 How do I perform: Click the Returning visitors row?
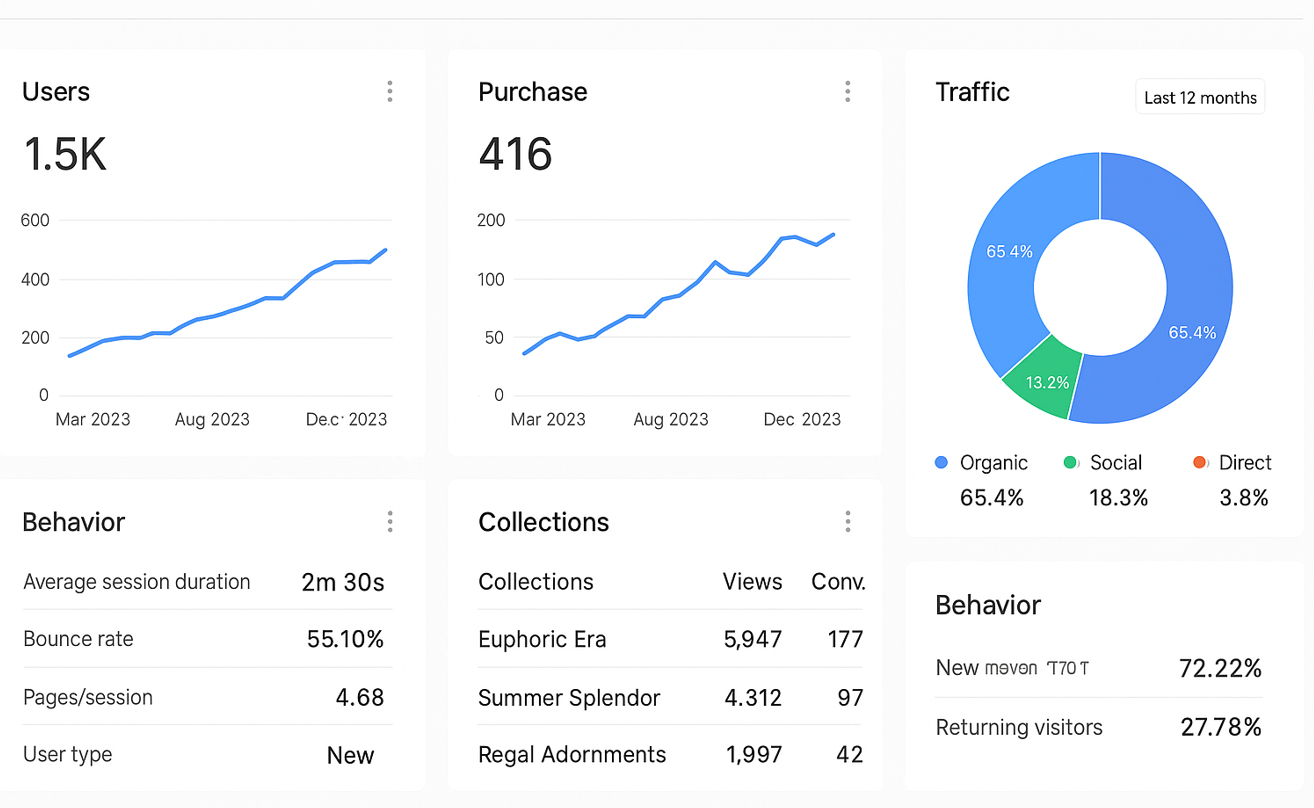[x=1098, y=727]
